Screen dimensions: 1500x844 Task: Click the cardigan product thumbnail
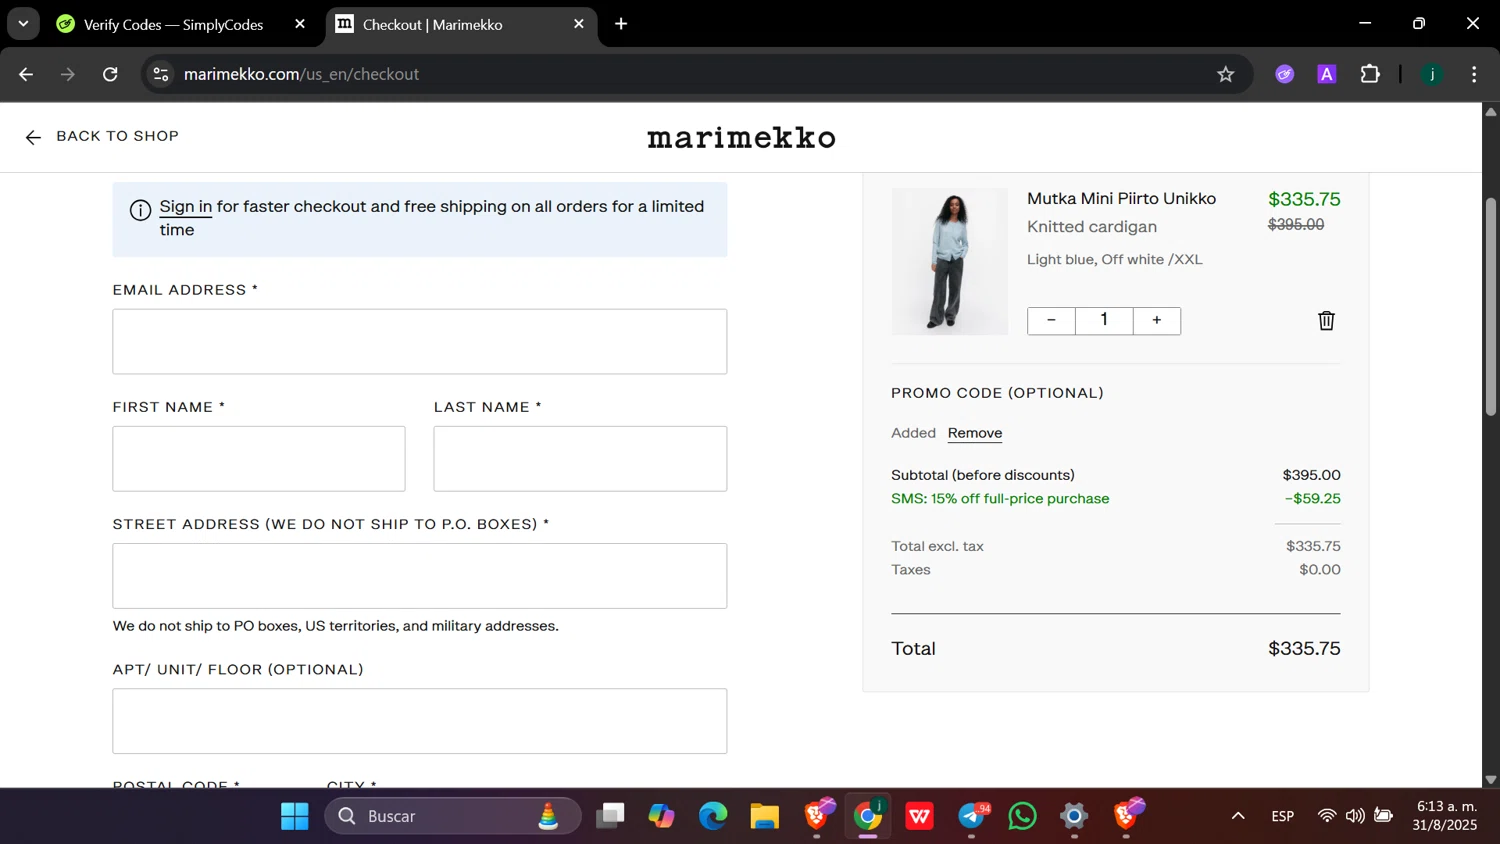(x=950, y=261)
